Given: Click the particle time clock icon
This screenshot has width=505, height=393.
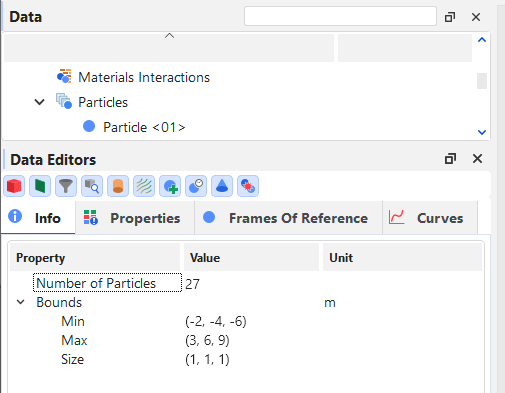Looking at the screenshot, I should [x=196, y=186].
